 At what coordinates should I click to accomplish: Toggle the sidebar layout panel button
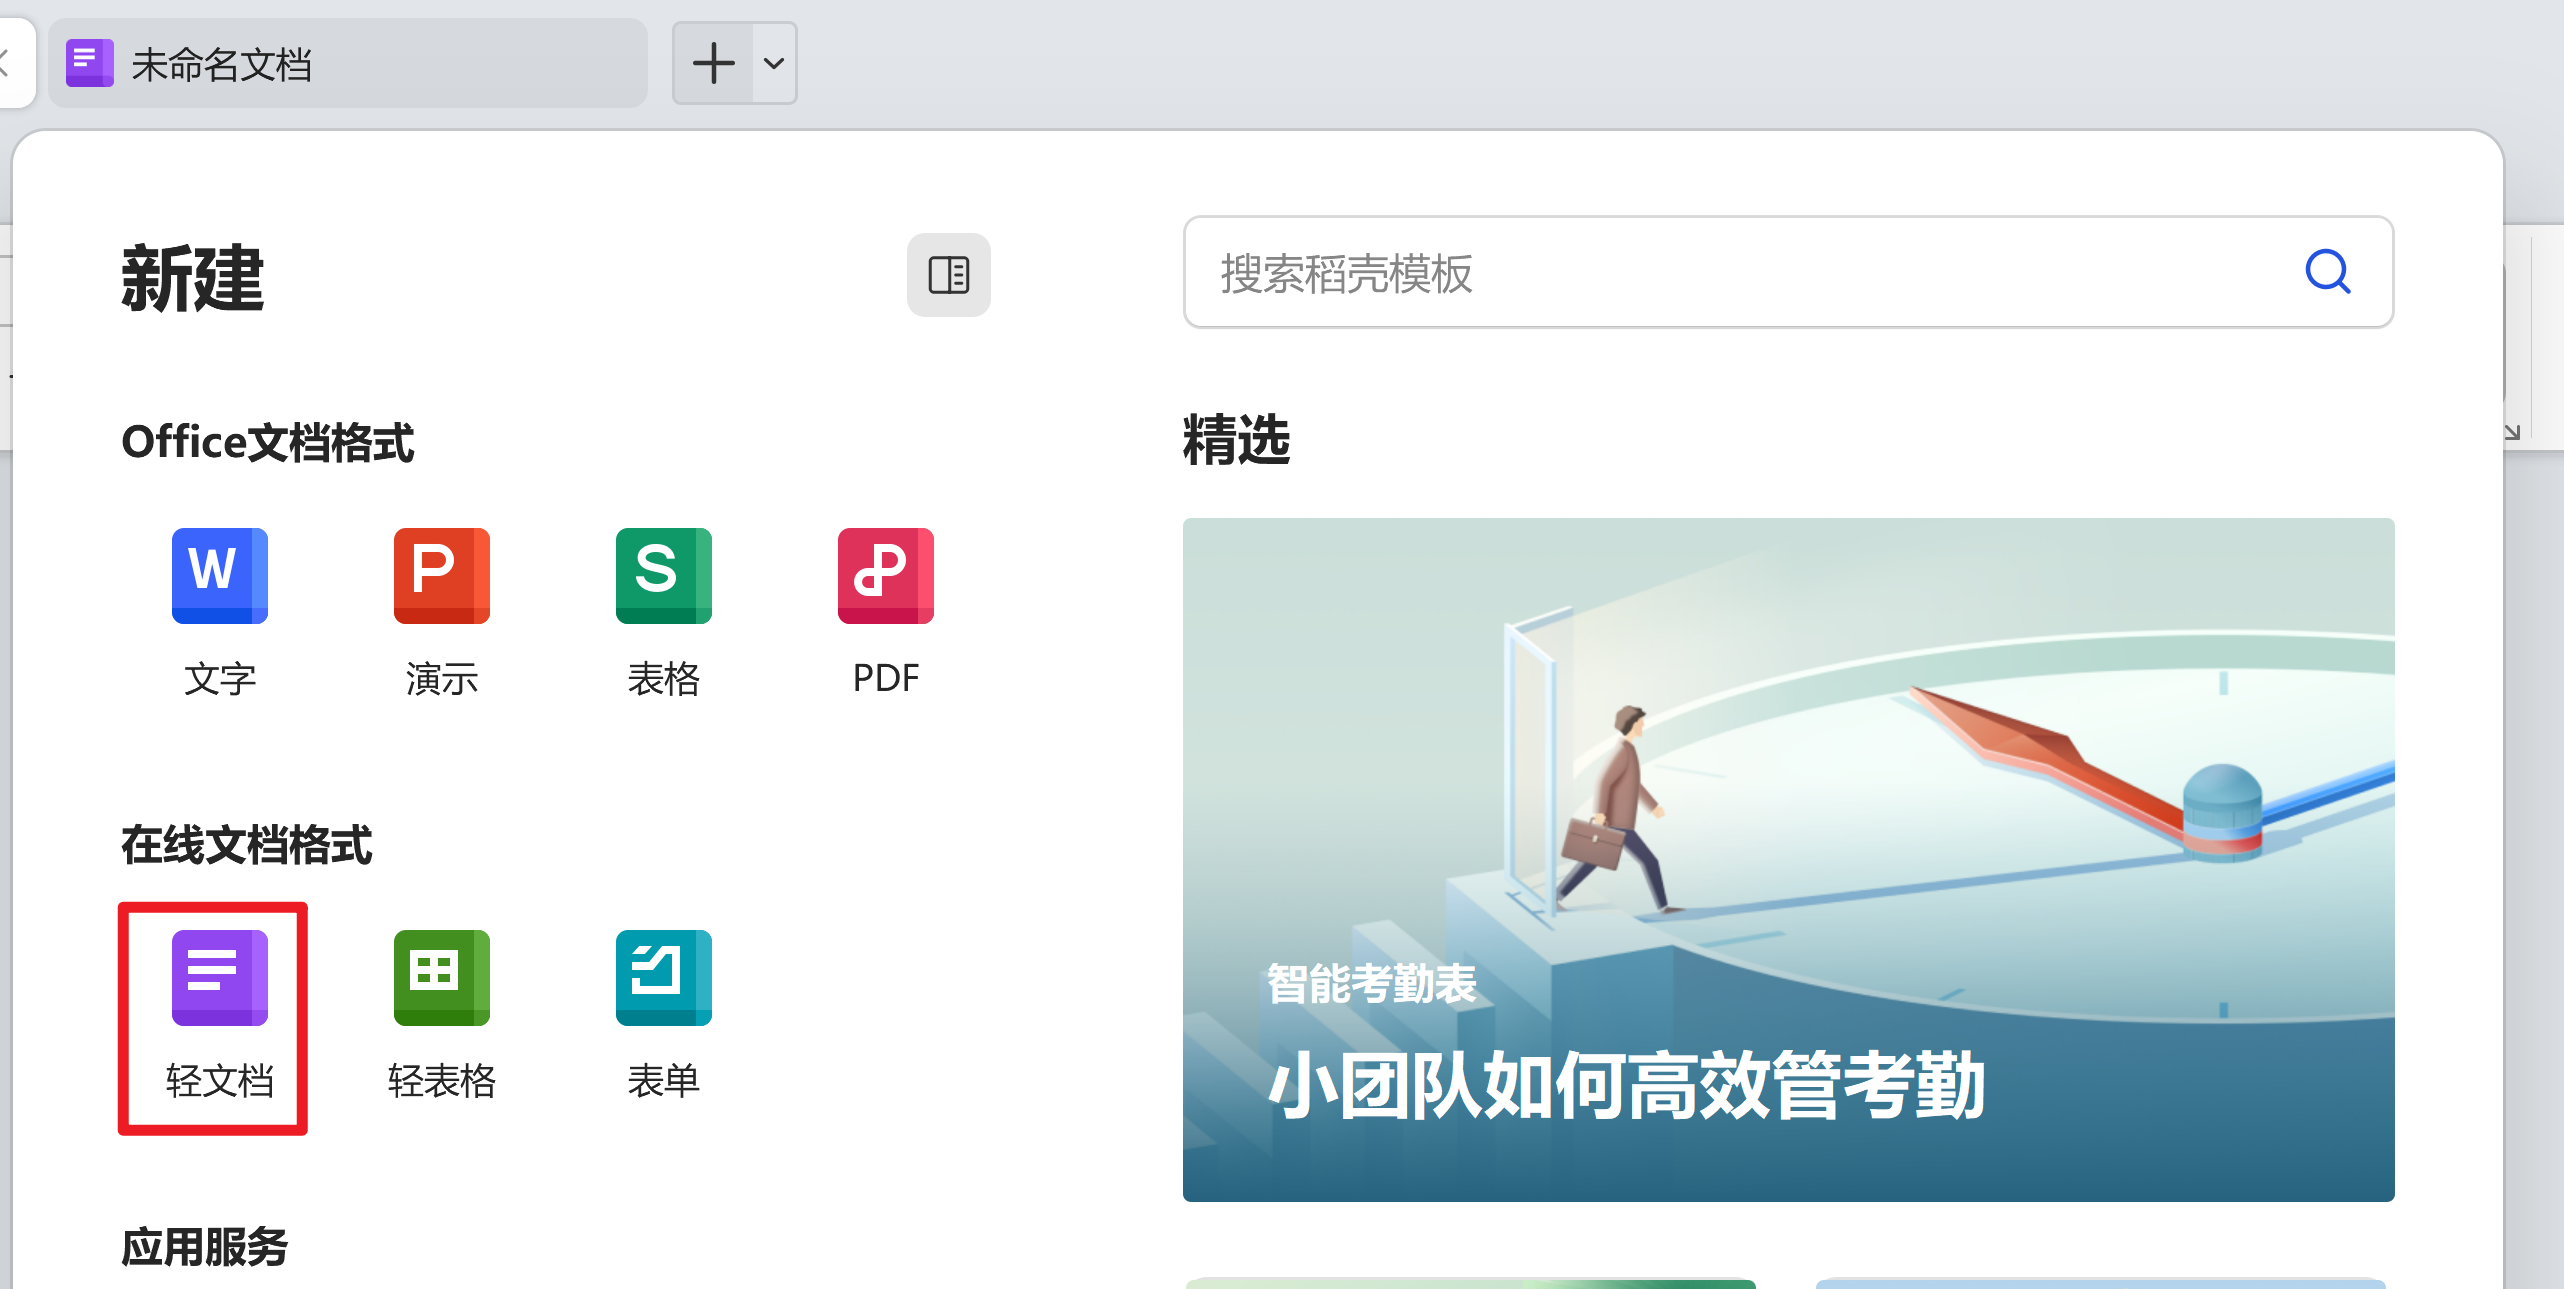(x=948, y=275)
